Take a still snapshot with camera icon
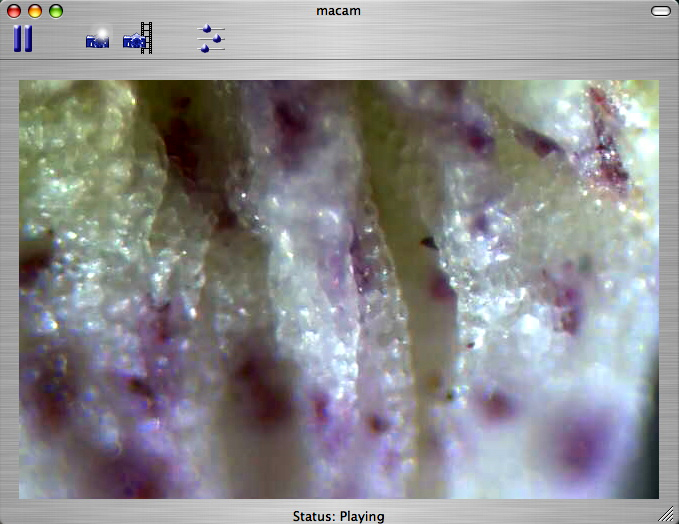Viewport: 679px width, 524px height. point(97,38)
